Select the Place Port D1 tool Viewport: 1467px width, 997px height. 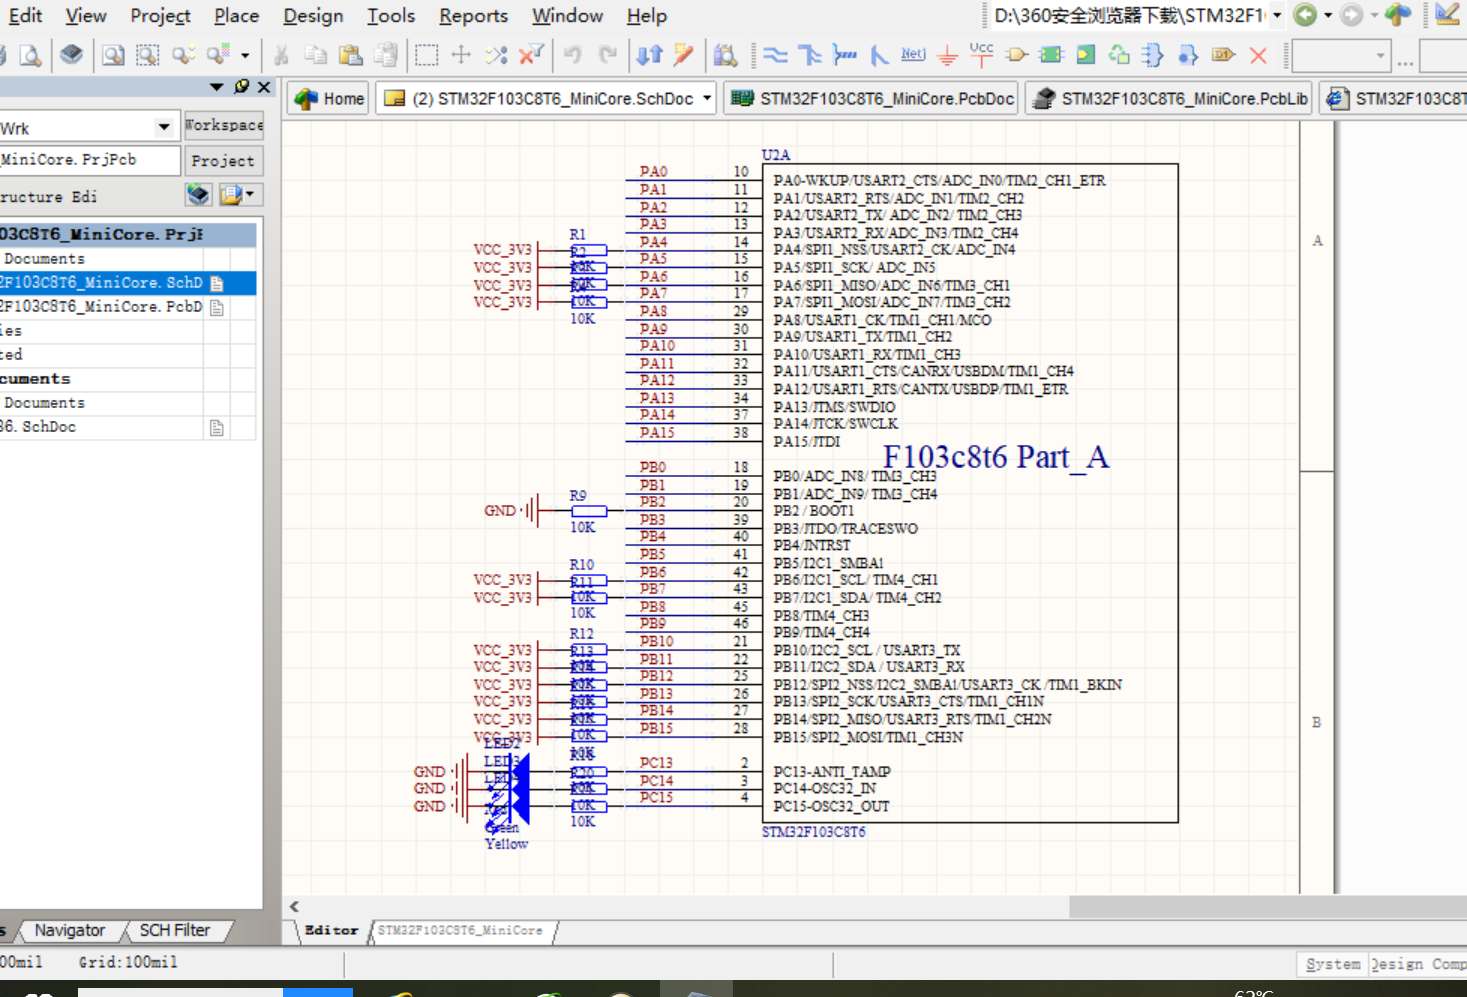tap(1223, 55)
